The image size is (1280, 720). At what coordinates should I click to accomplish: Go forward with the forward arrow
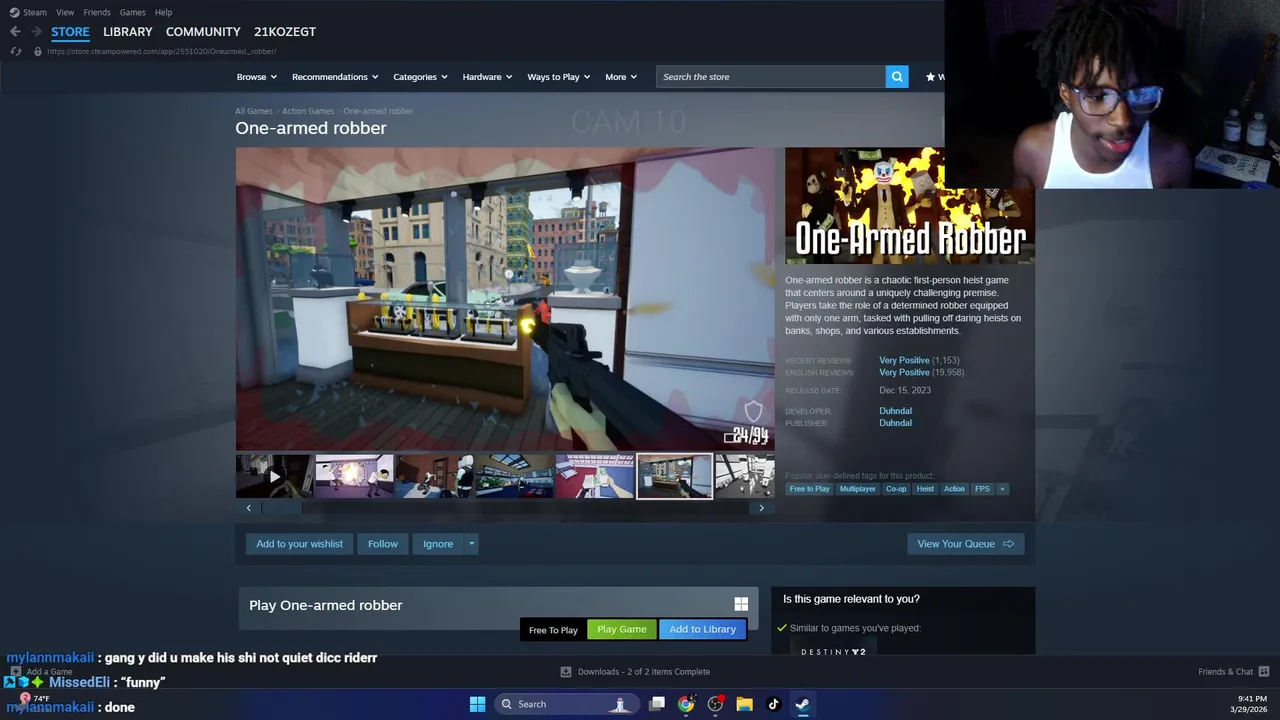click(x=38, y=32)
